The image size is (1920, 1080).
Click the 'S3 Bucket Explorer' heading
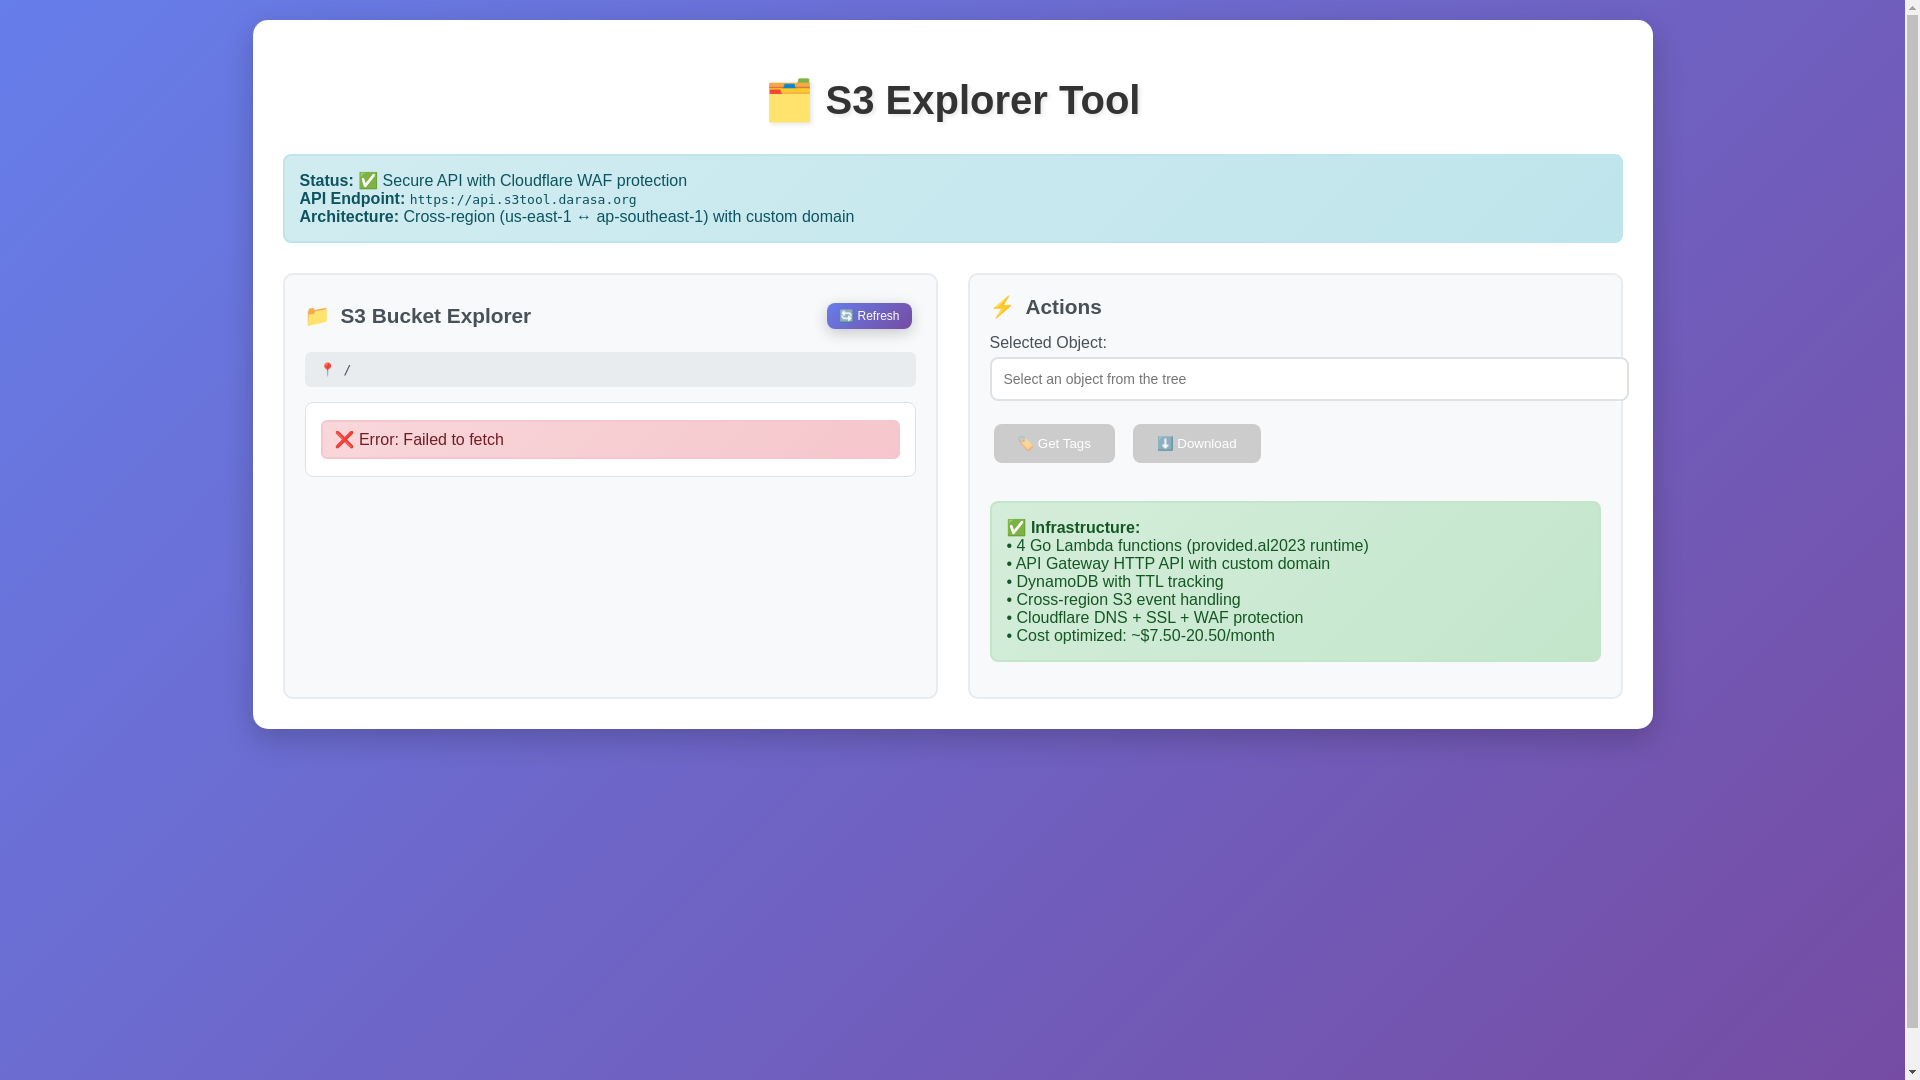[x=435, y=316]
